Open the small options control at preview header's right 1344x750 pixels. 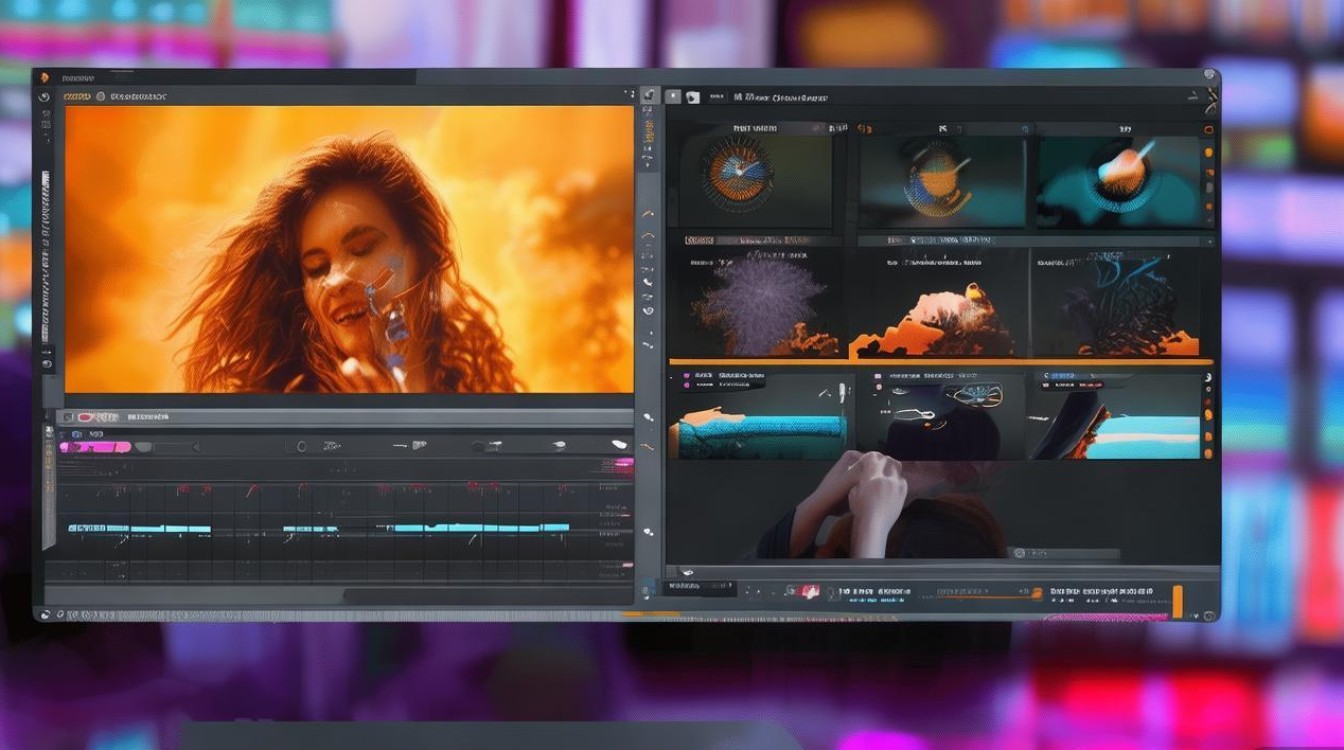click(x=628, y=95)
